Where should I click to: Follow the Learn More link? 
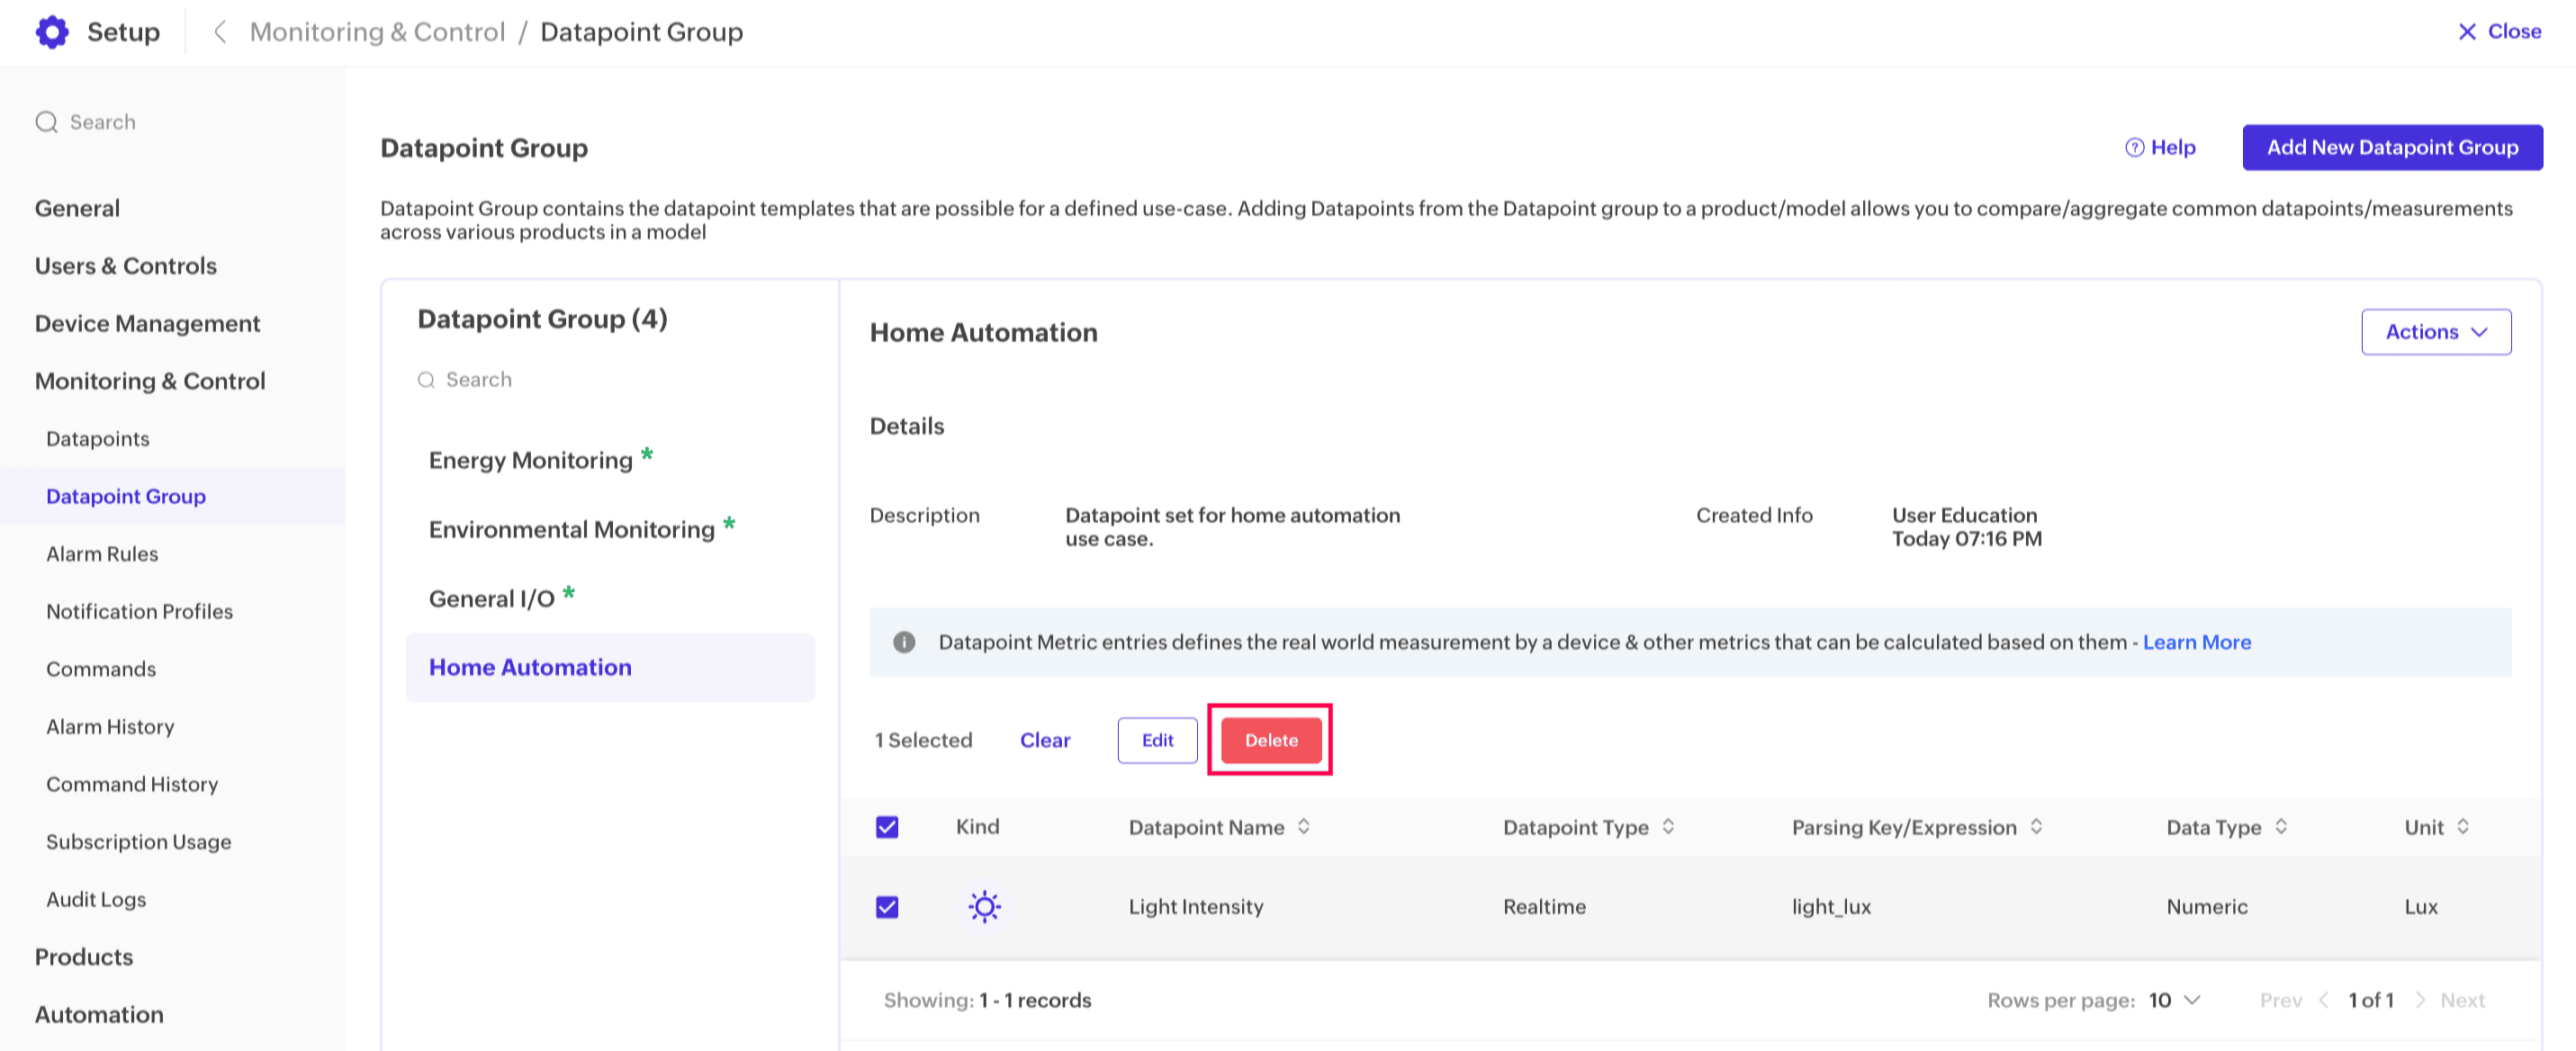(2196, 642)
